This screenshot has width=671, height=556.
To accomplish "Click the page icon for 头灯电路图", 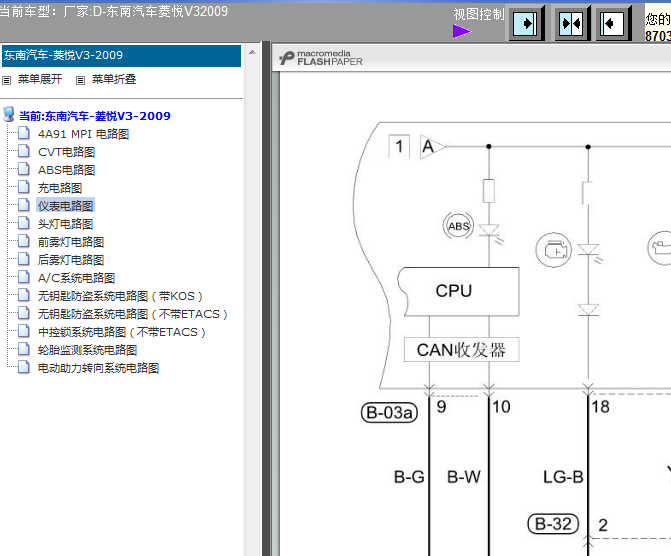I will (24, 223).
